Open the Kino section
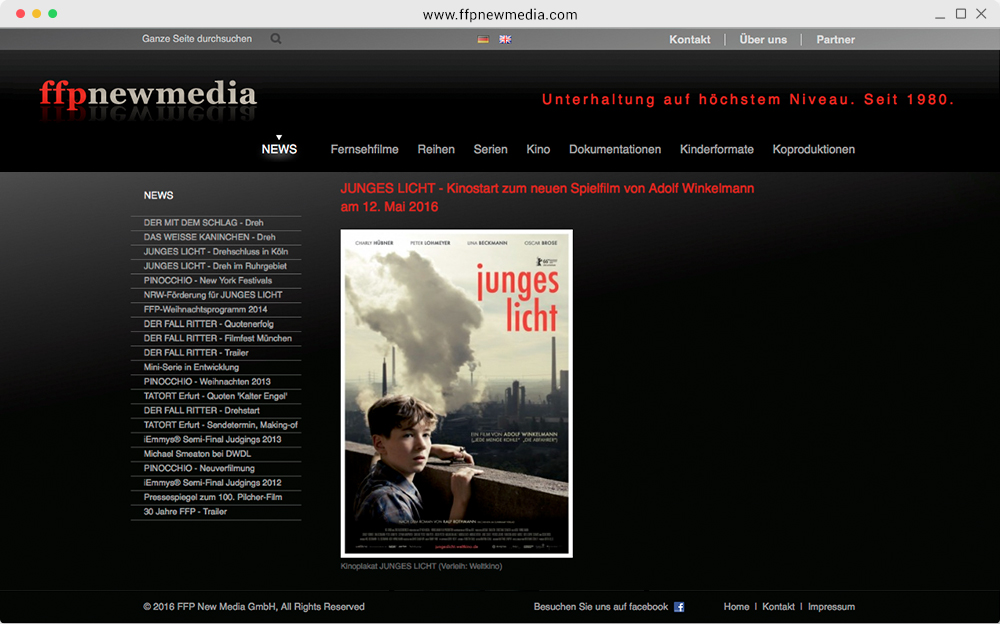The width and height of the screenshot is (1000, 624). coord(538,149)
